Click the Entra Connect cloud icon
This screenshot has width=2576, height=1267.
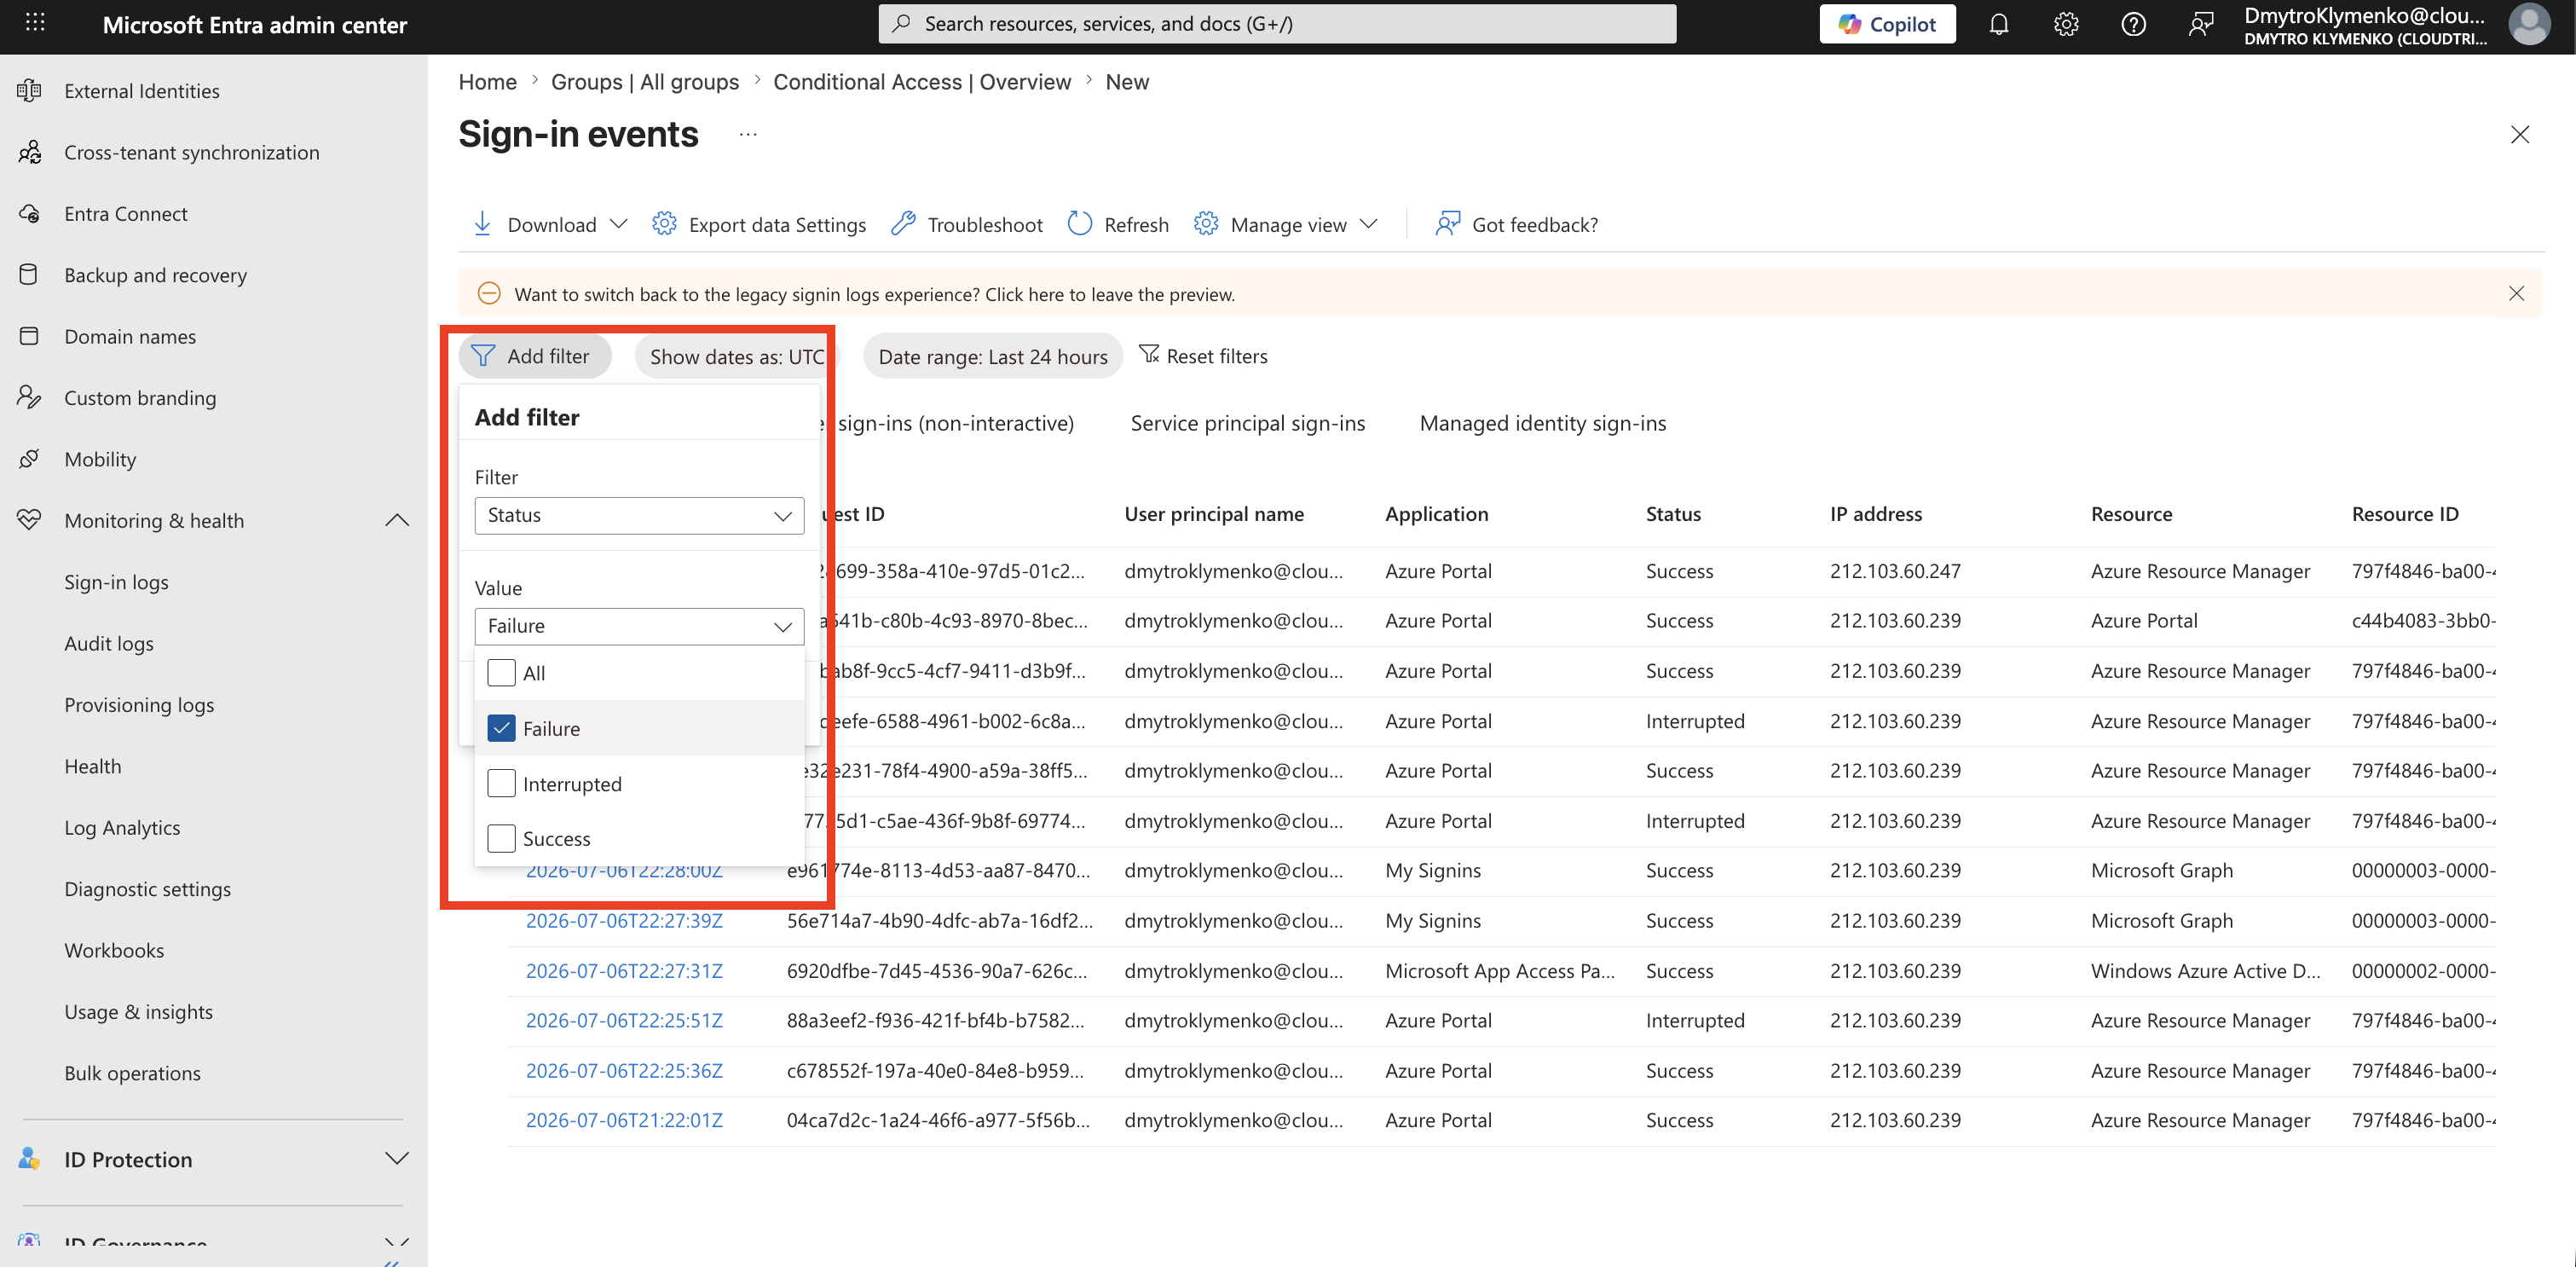tap(29, 214)
